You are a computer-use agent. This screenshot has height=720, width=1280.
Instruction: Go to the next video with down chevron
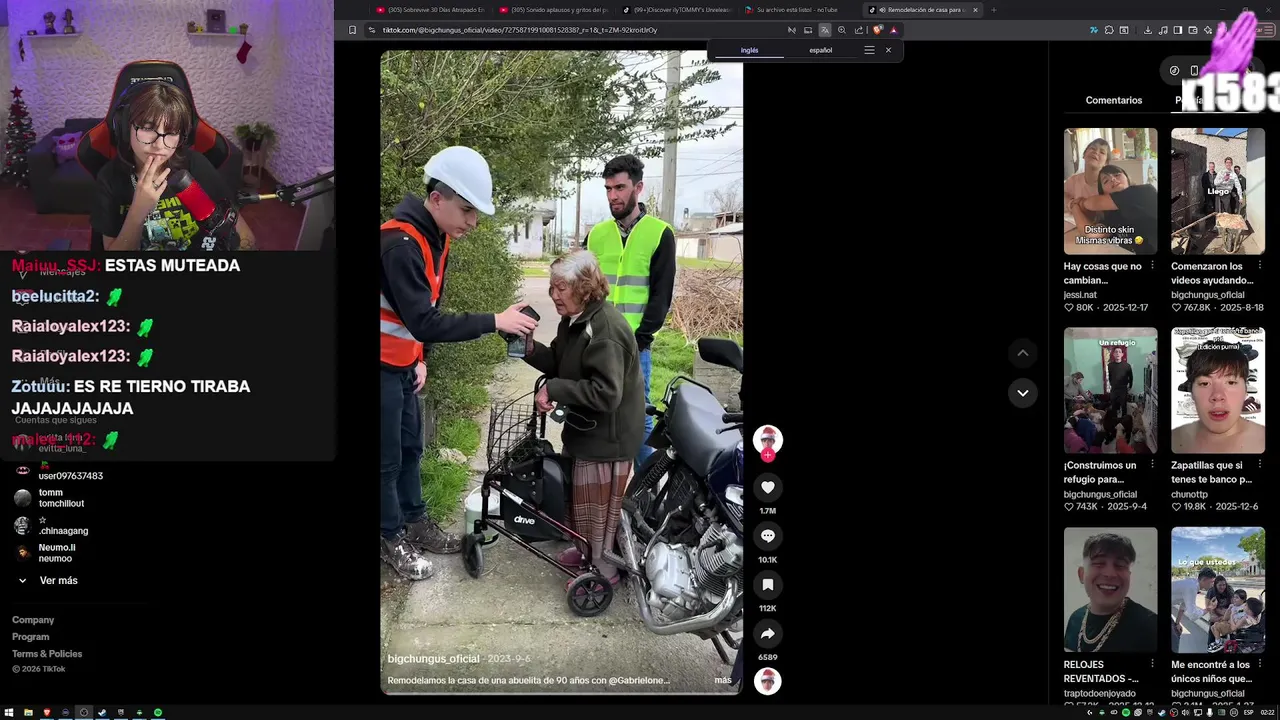point(1022,393)
